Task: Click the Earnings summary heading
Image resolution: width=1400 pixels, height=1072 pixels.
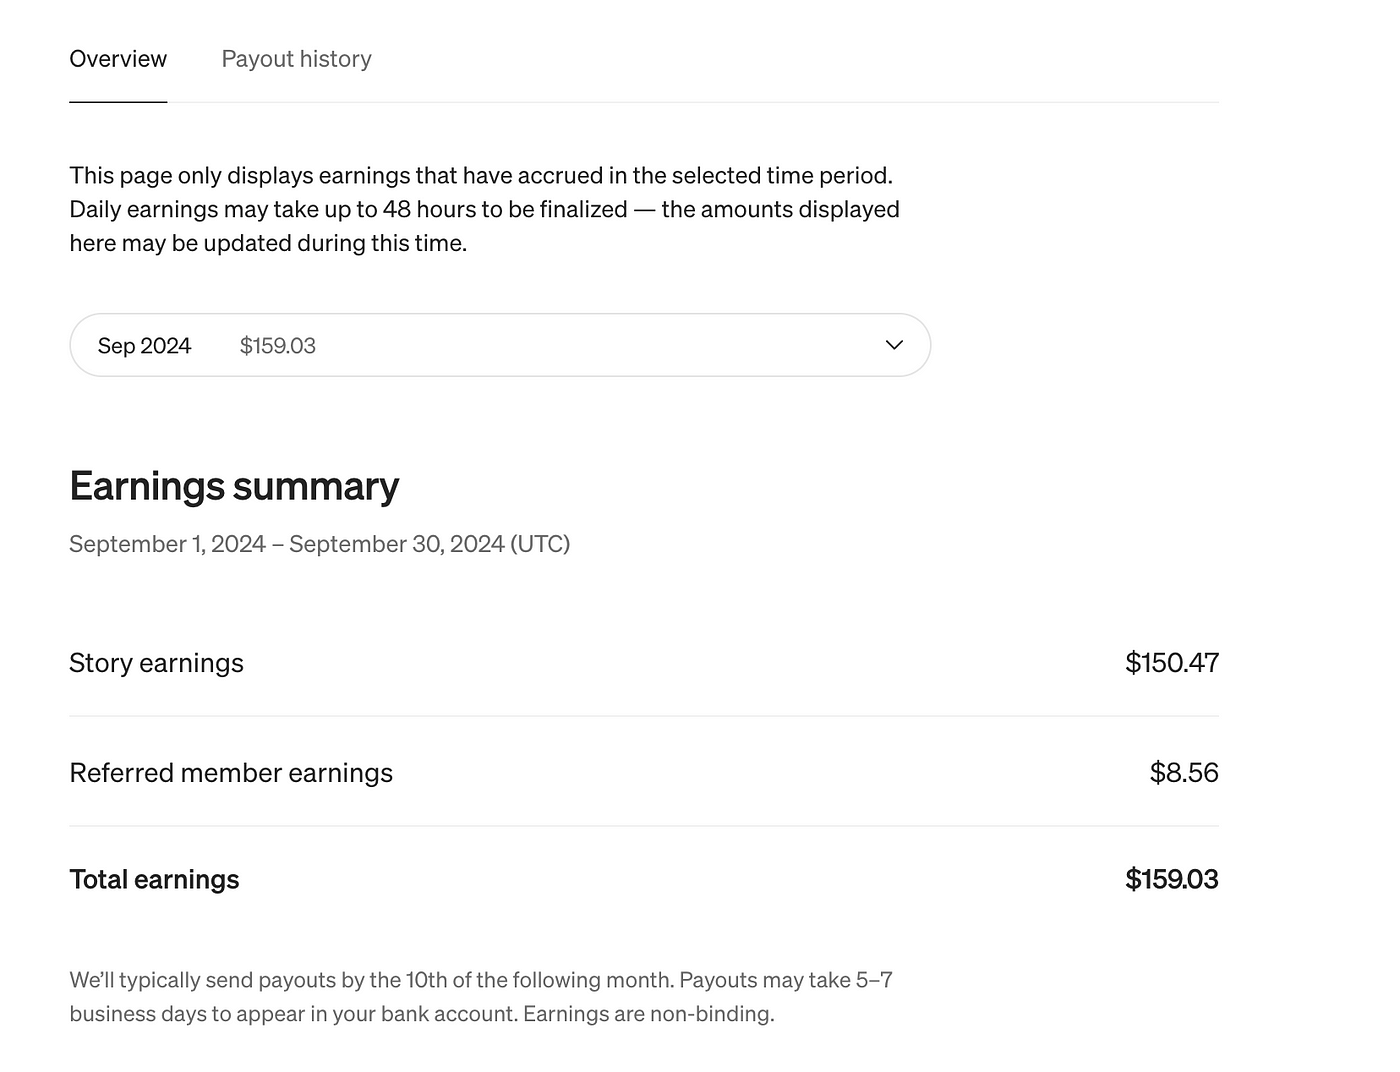Action: click(x=234, y=486)
